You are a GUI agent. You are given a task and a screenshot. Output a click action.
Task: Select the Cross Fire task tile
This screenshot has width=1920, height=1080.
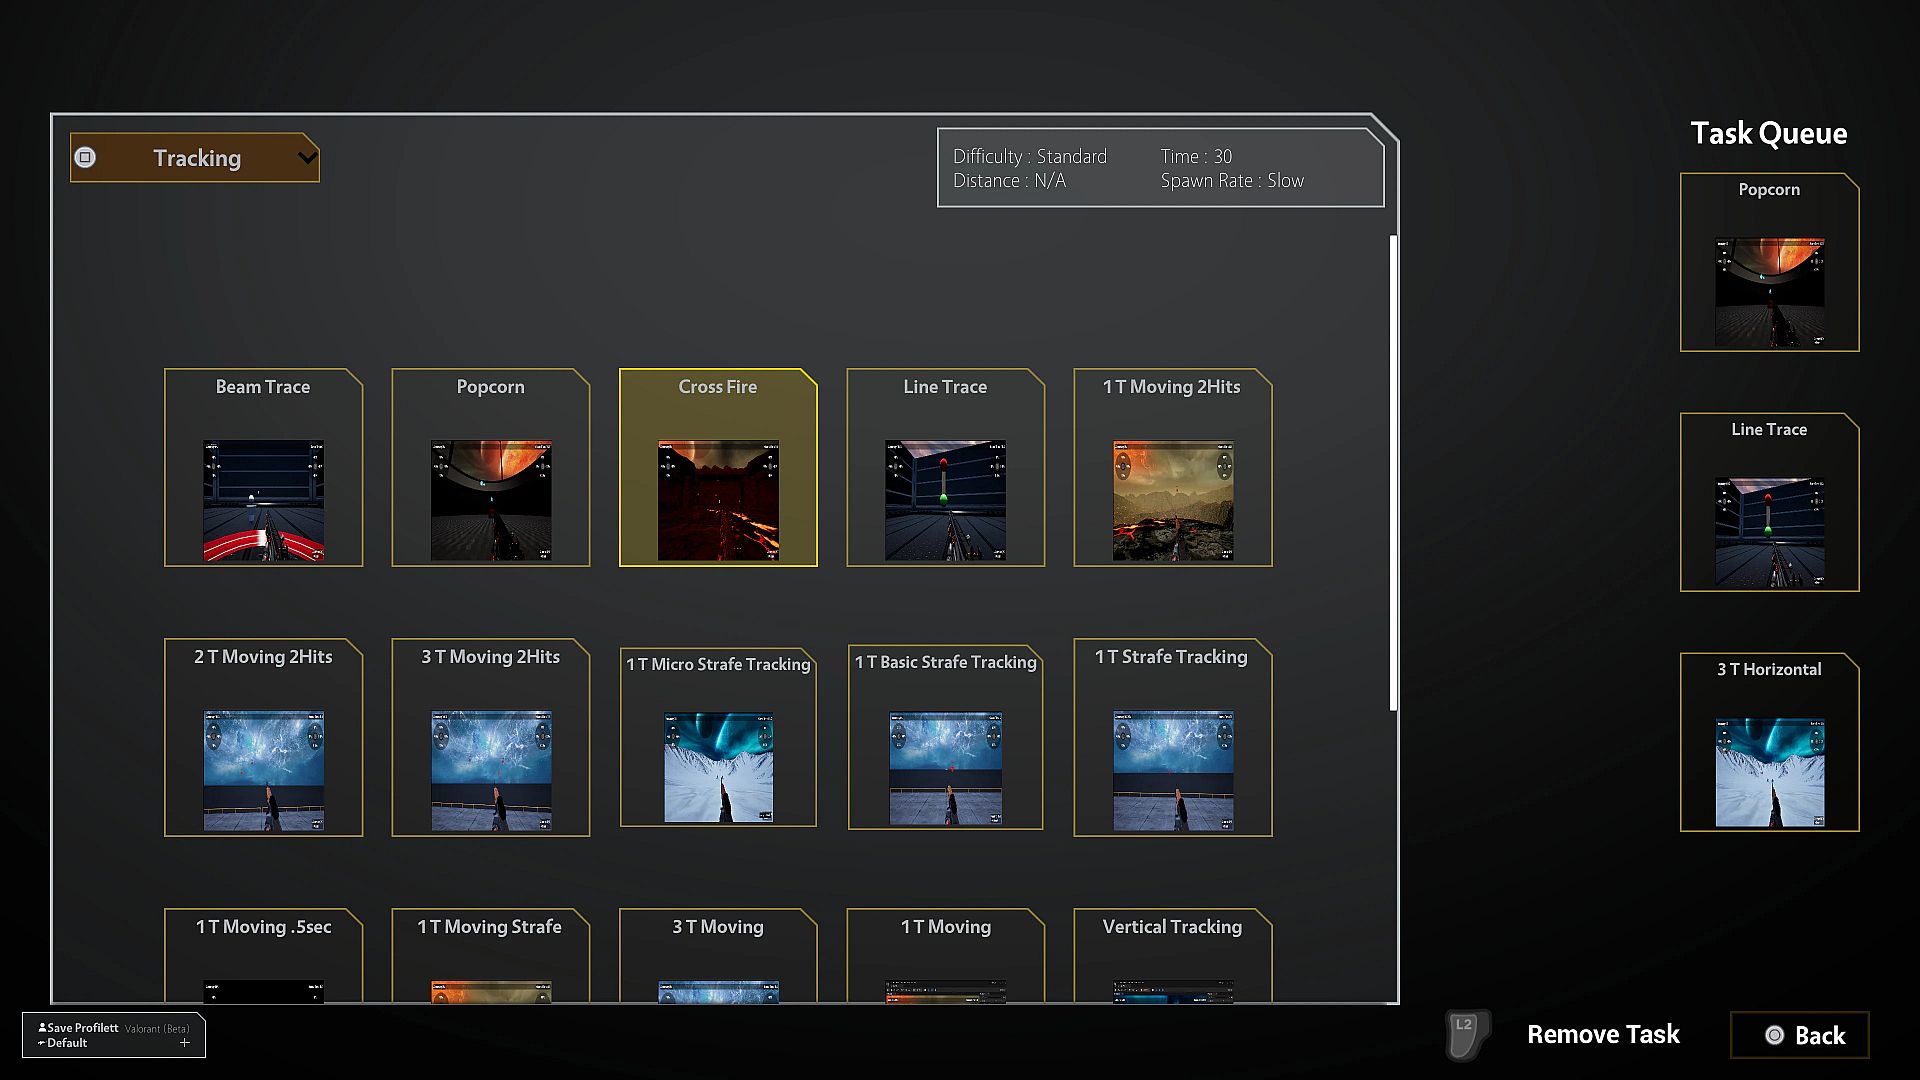[x=718, y=468]
